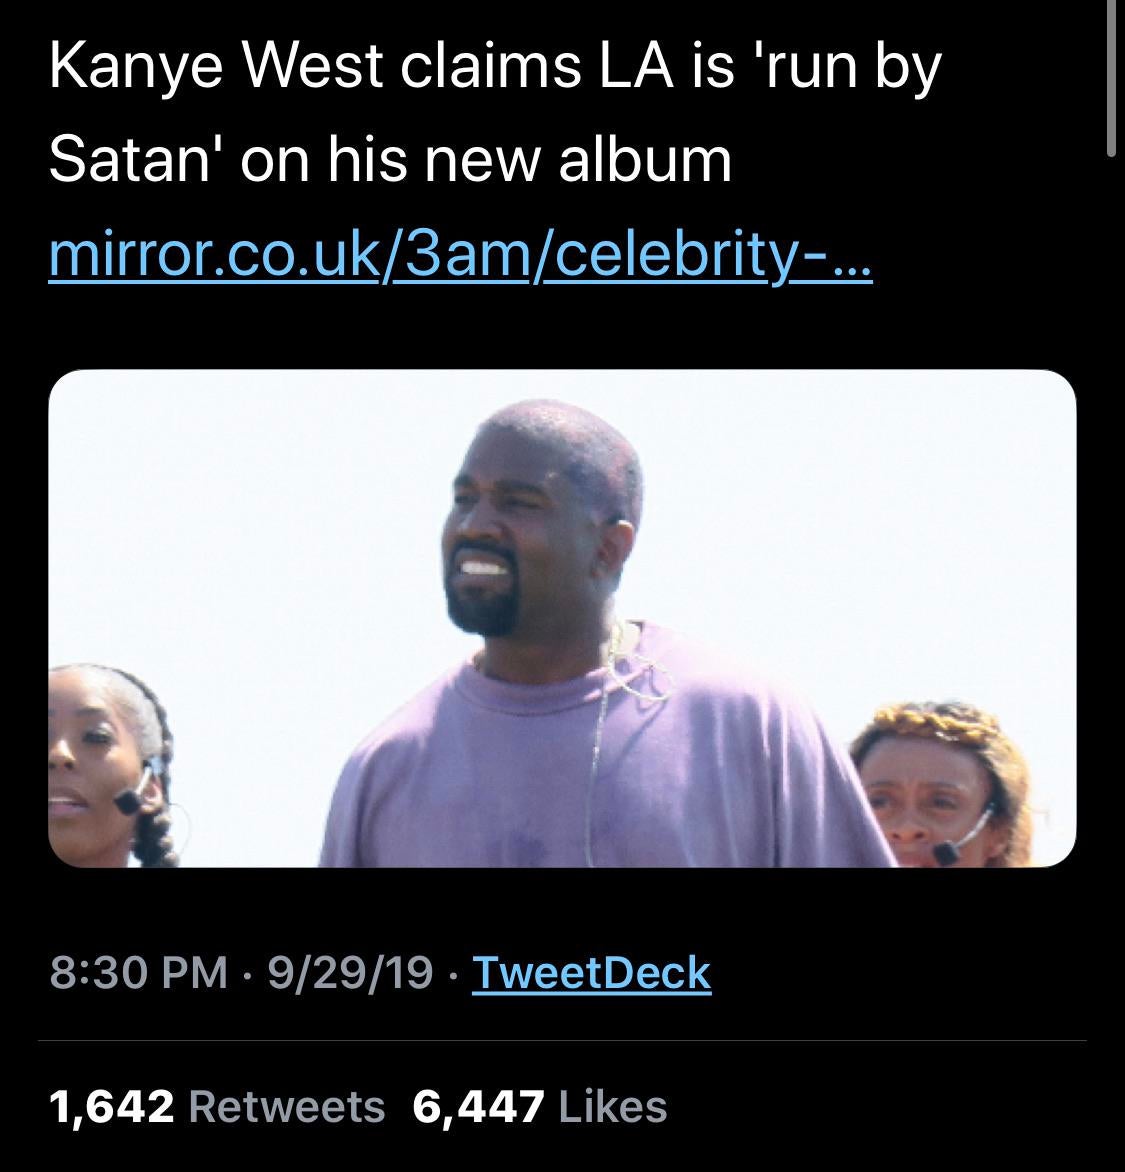This screenshot has height=1172, width=1125.
Task: Click the "Satan' on his new album" line
Action: 390,160
